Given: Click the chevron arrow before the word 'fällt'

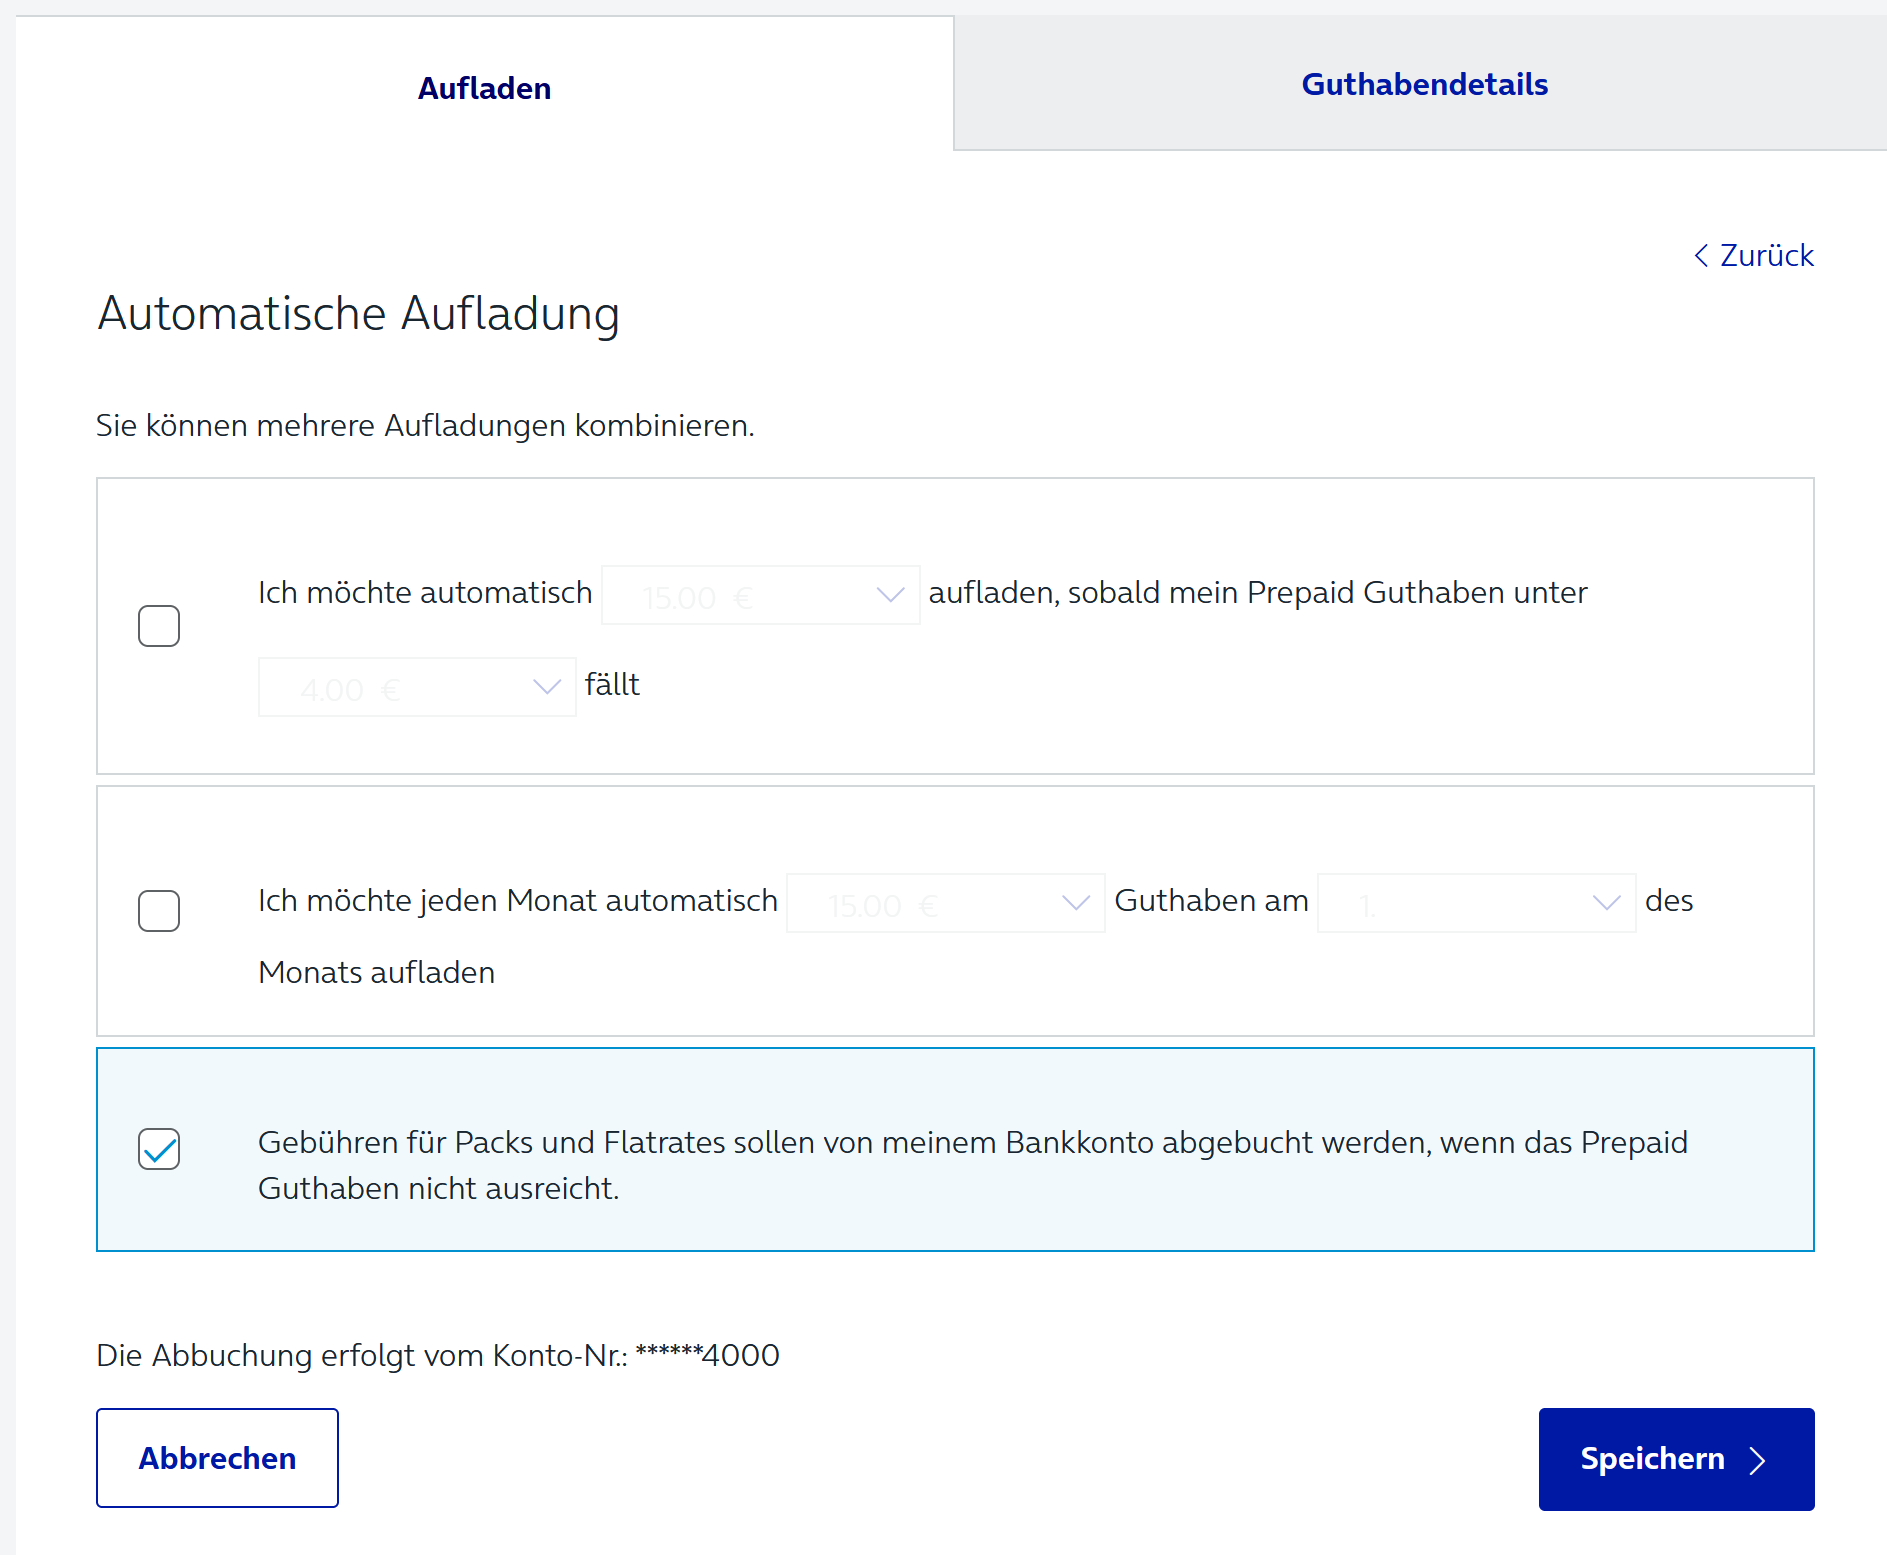Looking at the screenshot, I should [546, 687].
